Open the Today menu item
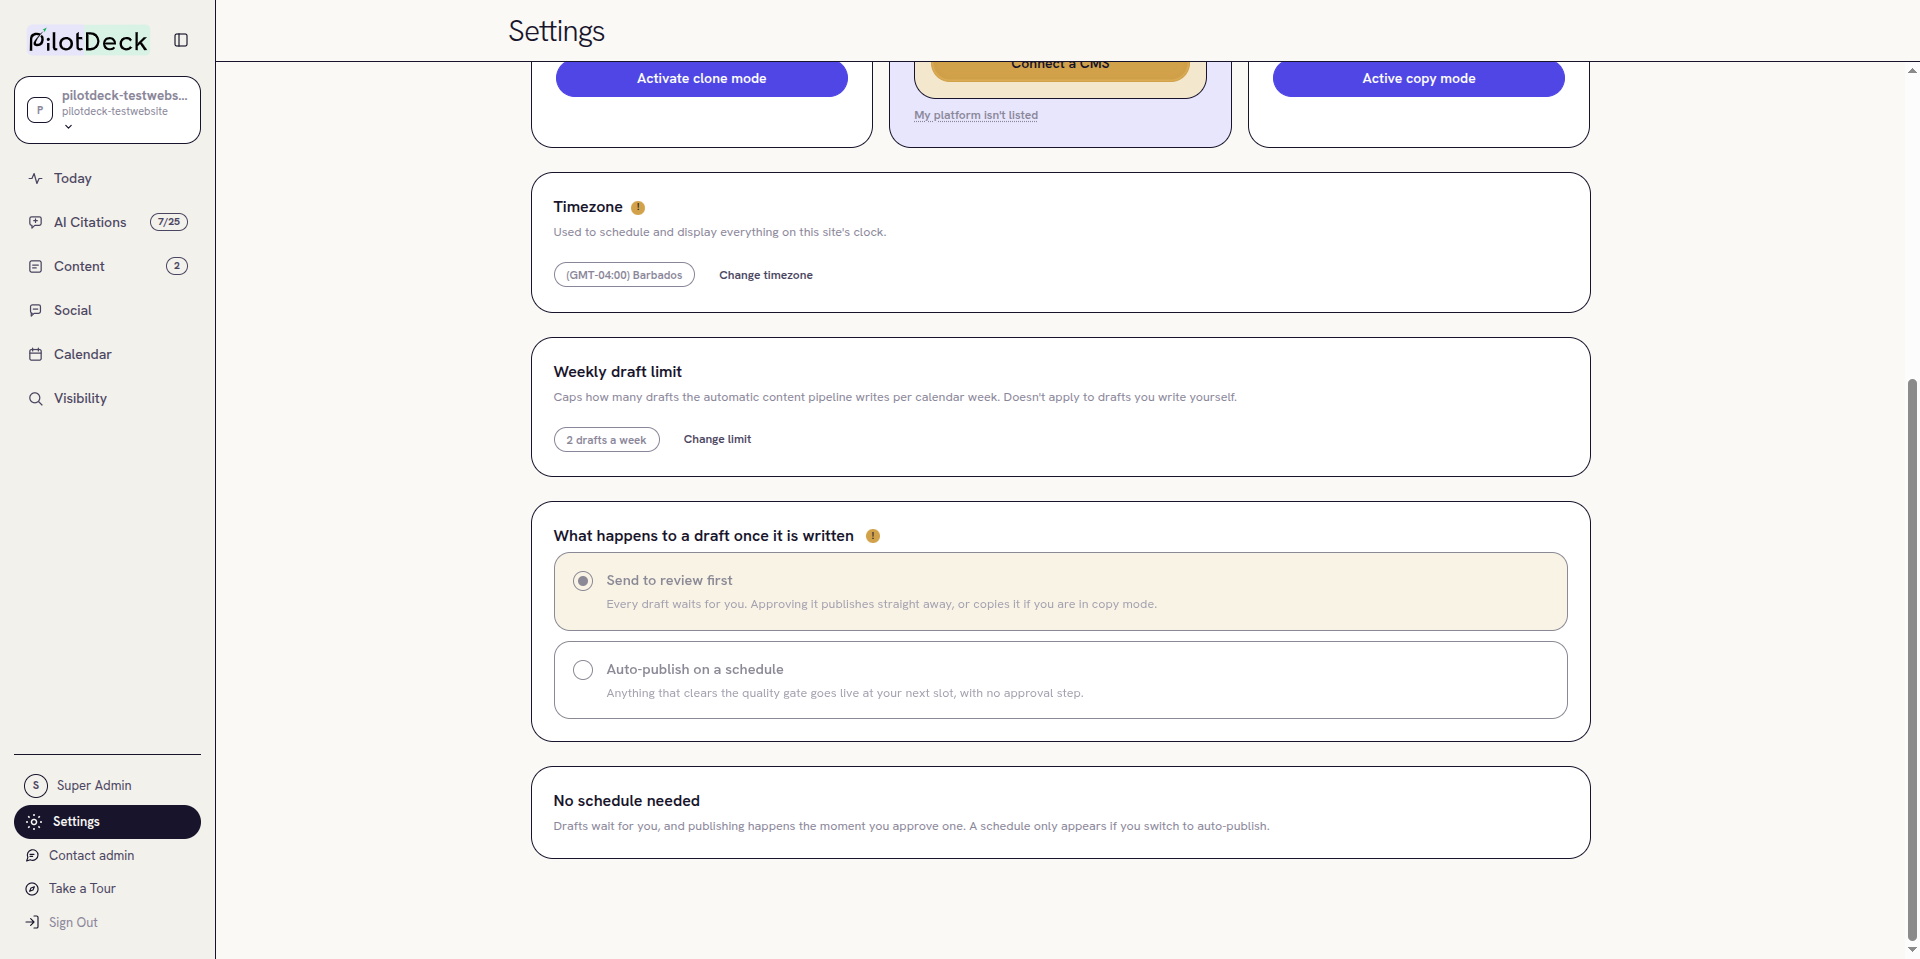This screenshot has width=1920, height=959. click(x=107, y=178)
